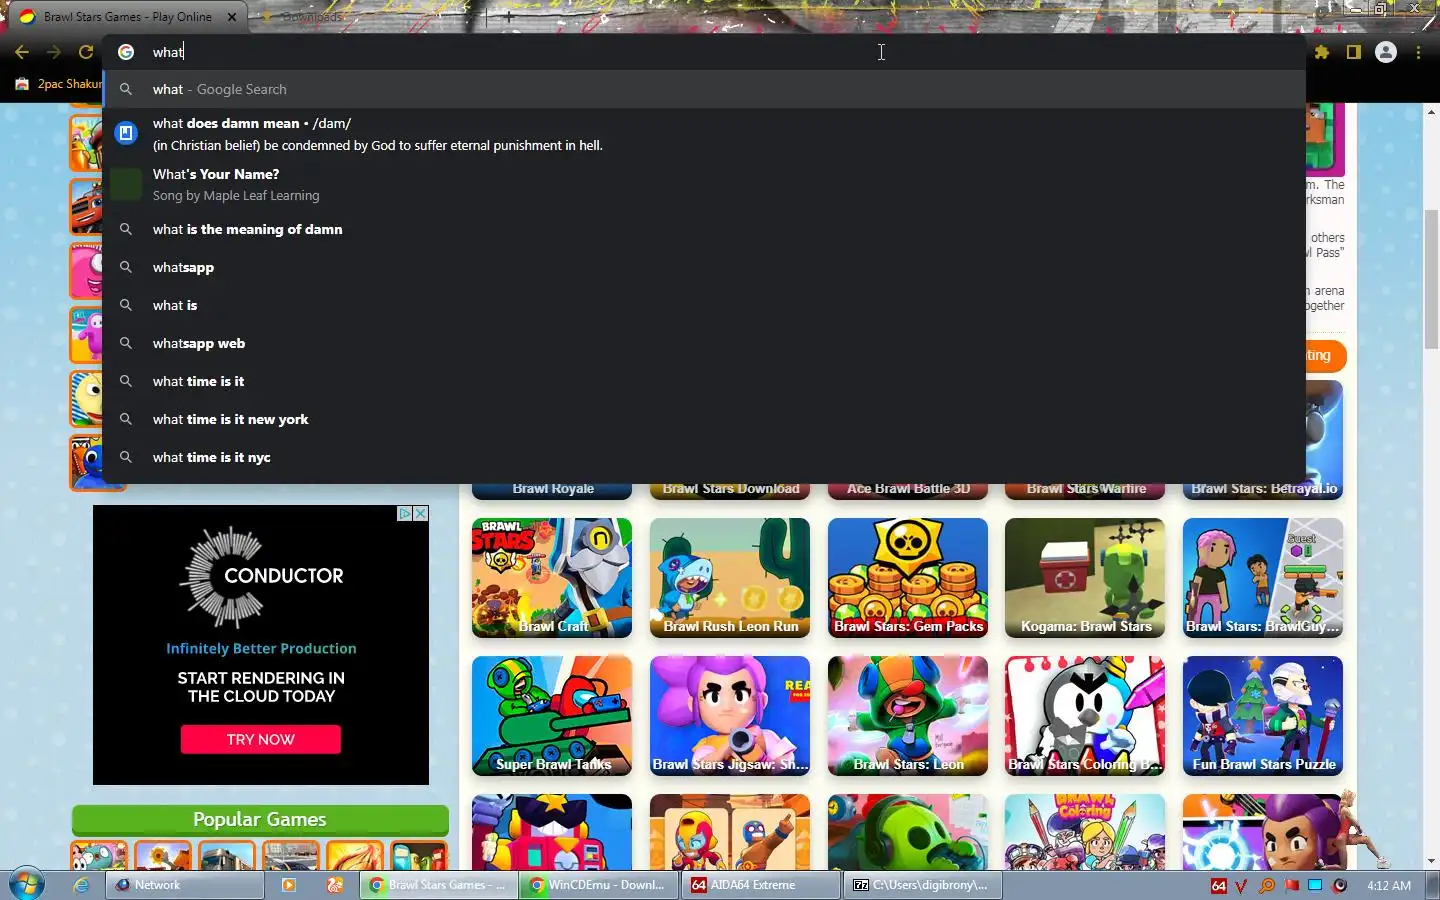Viewport: 1440px width, 900px height.
Task: Open the Chrome profile avatar icon
Action: (1386, 52)
